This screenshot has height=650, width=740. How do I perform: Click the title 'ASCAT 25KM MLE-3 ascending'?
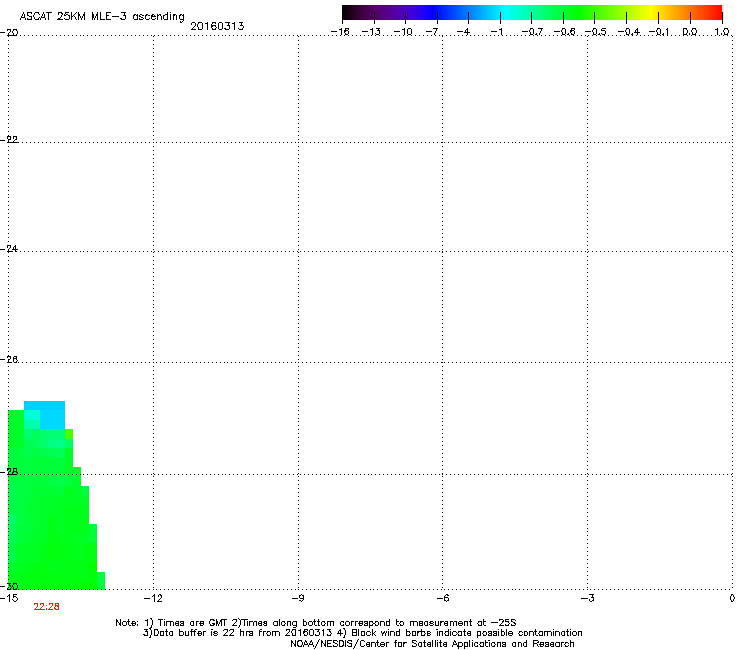[x=102, y=17]
